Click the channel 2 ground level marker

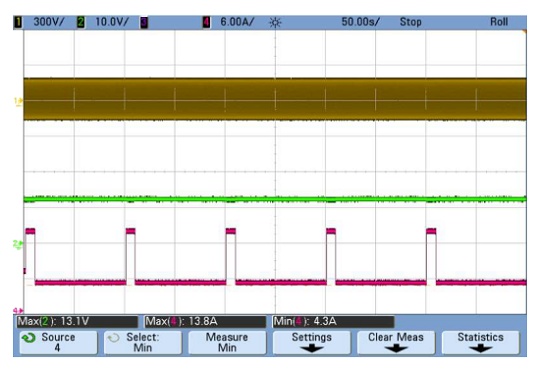click(x=18, y=245)
